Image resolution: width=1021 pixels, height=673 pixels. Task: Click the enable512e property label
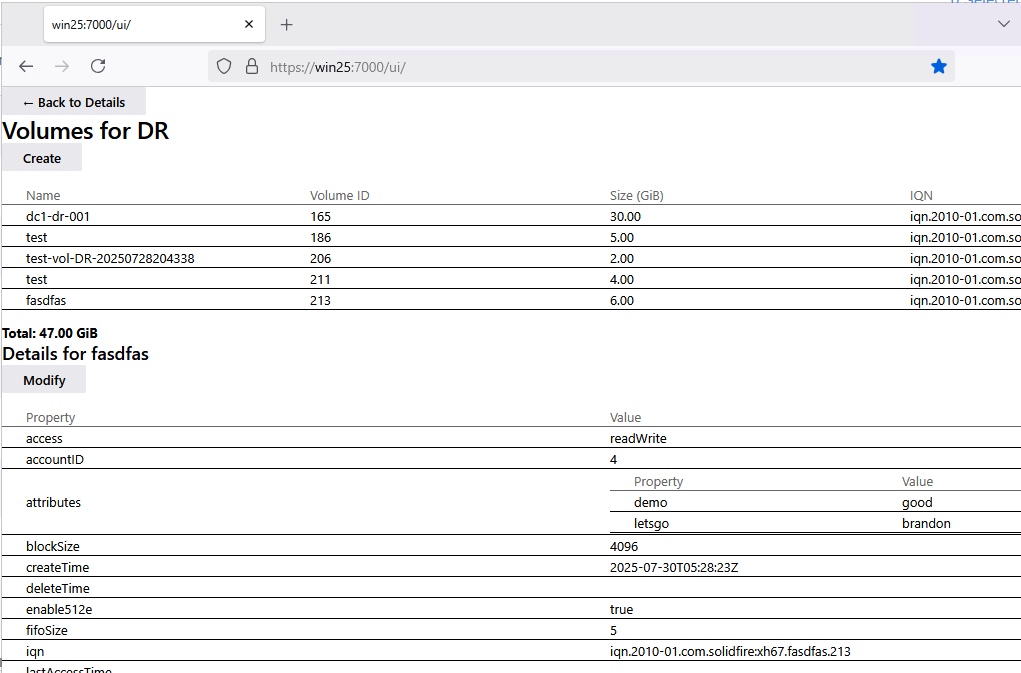(x=59, y=609)
